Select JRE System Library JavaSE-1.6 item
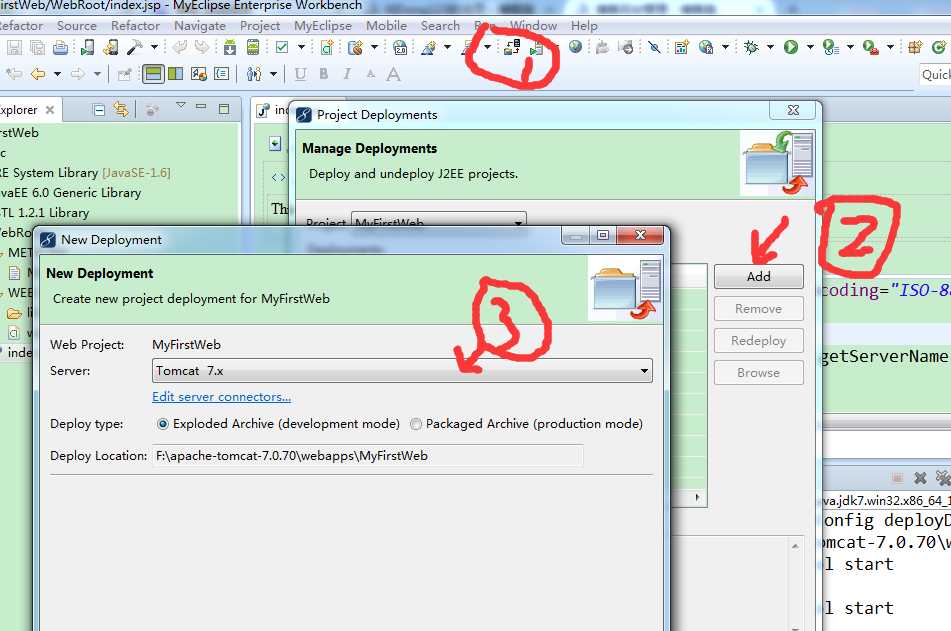The width and height of the screenshot is (951, 631). click(85, 173)
